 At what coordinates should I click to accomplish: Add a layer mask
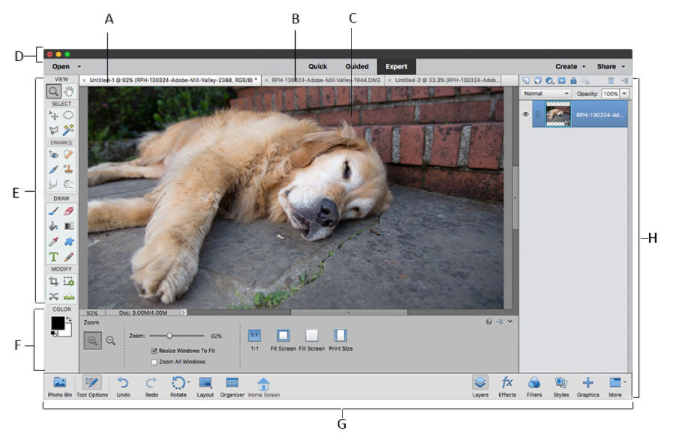click(562, 80)
